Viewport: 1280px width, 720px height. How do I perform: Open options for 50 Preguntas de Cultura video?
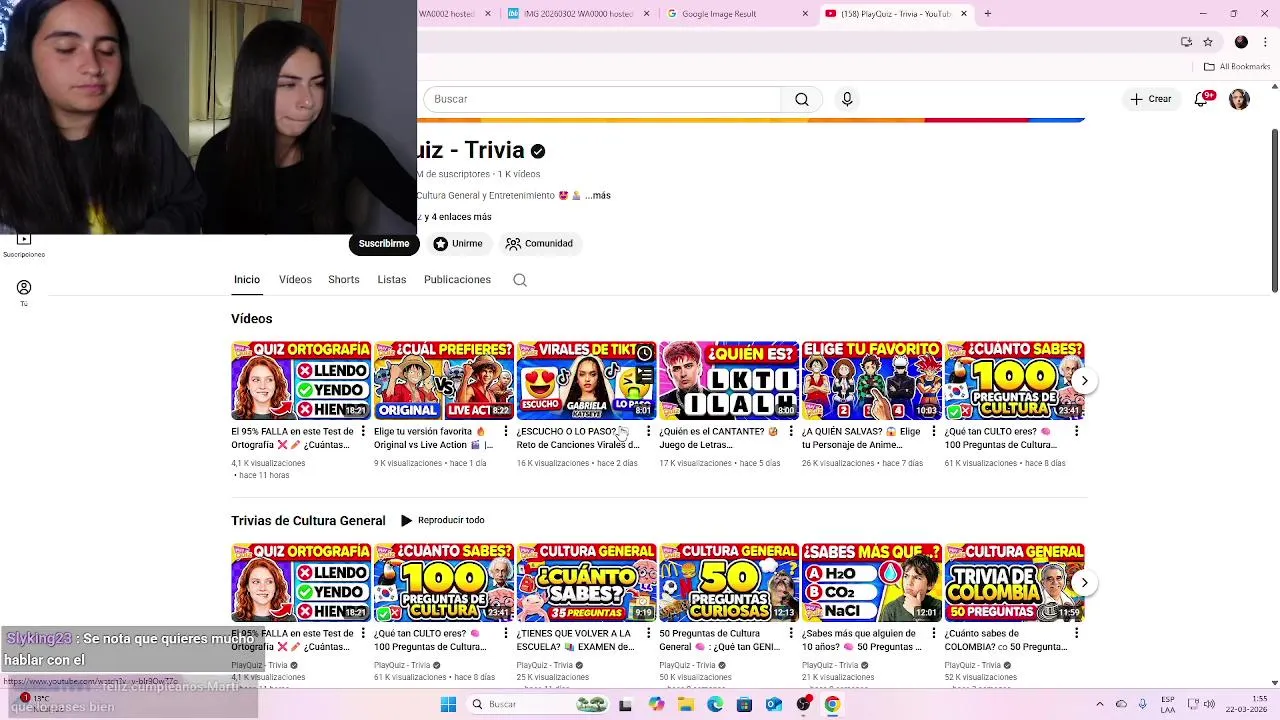(791, 633)
